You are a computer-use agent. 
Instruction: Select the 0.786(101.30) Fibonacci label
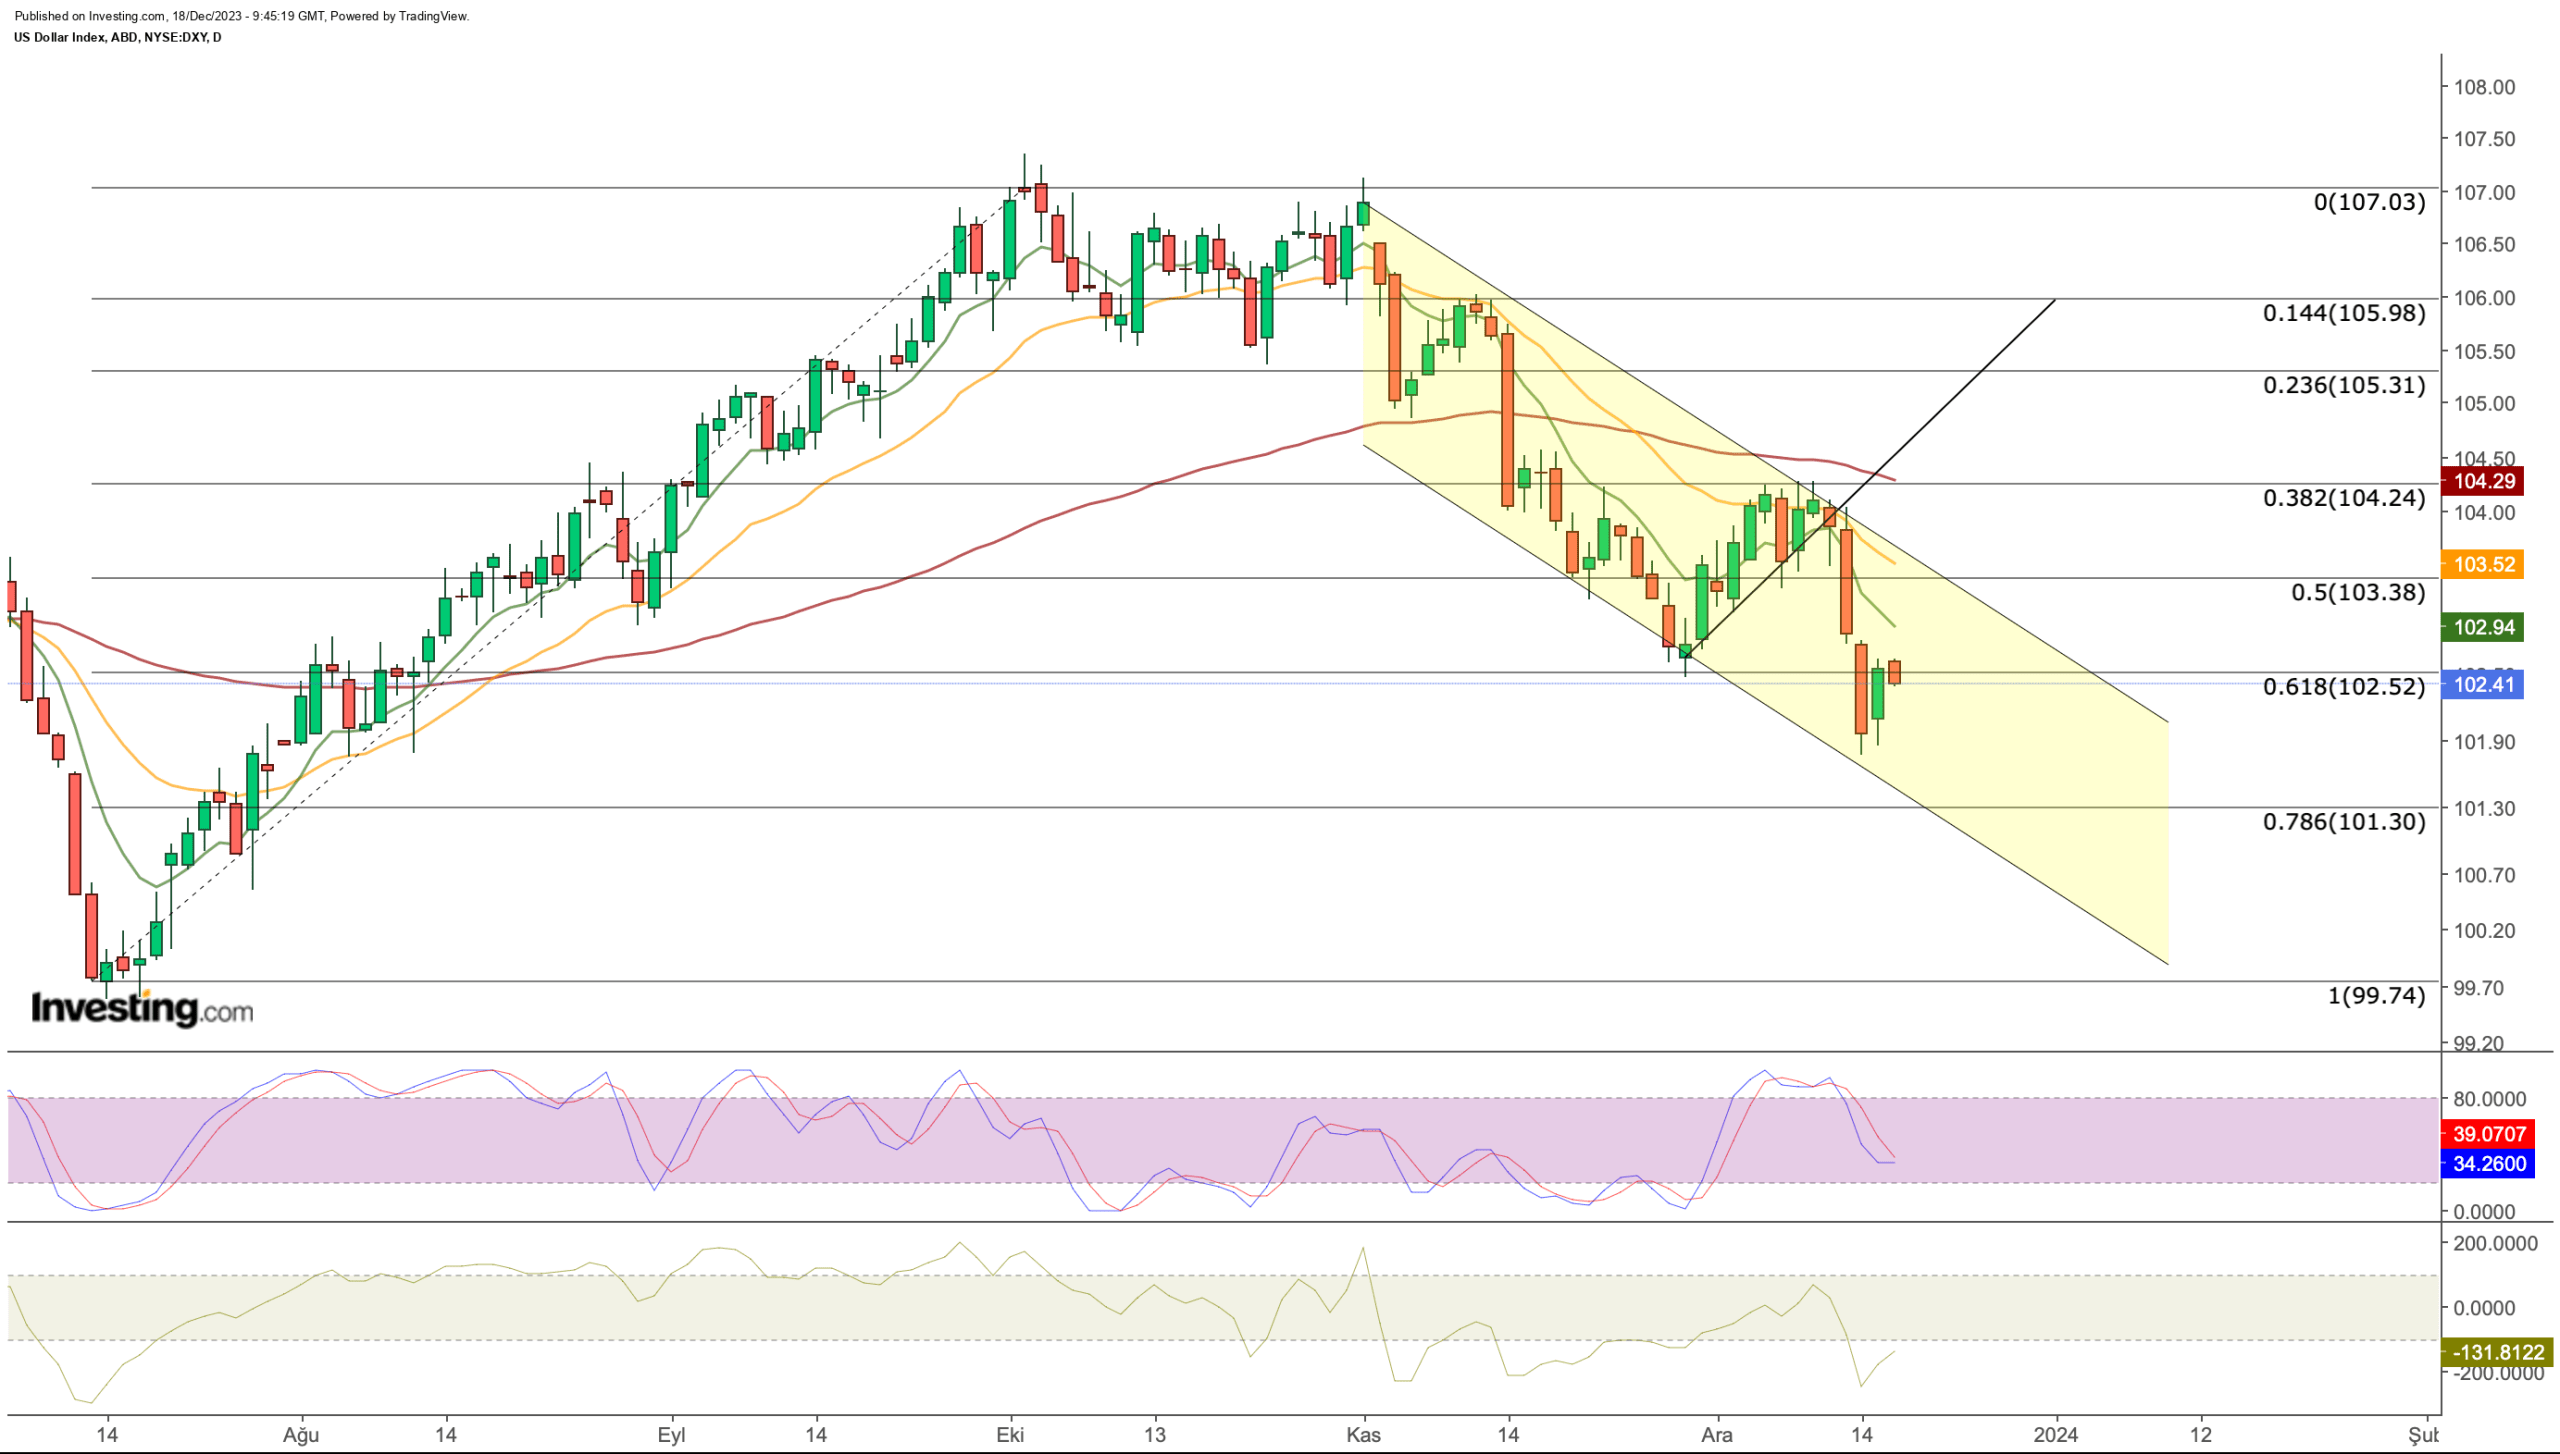(2344, 822)
